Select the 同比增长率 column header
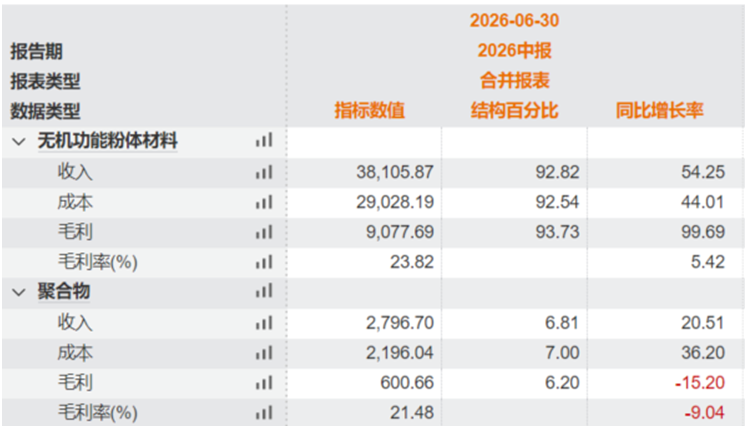The height and width of the screenshot is (428, 747). click(x=659, y=110)
